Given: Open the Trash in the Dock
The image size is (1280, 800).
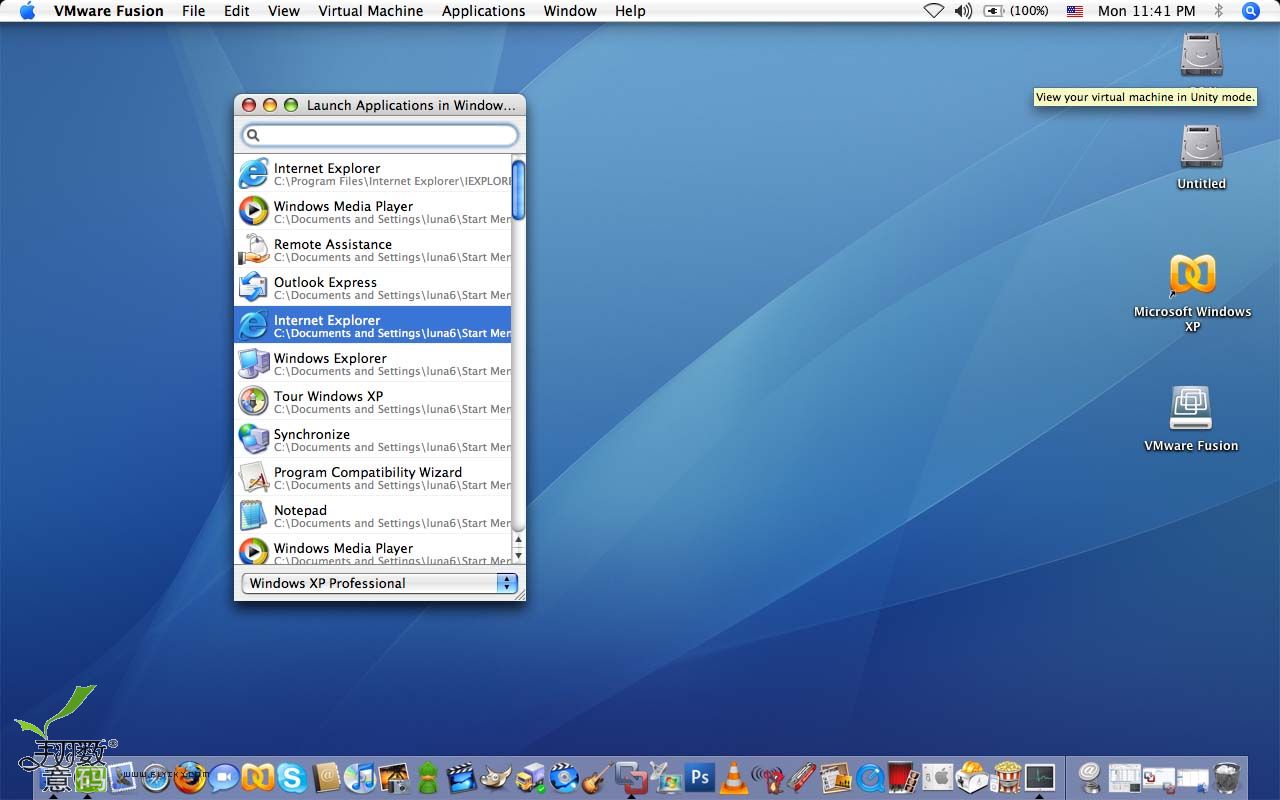Looking at the screenshot, I should tap(1228, 778).
